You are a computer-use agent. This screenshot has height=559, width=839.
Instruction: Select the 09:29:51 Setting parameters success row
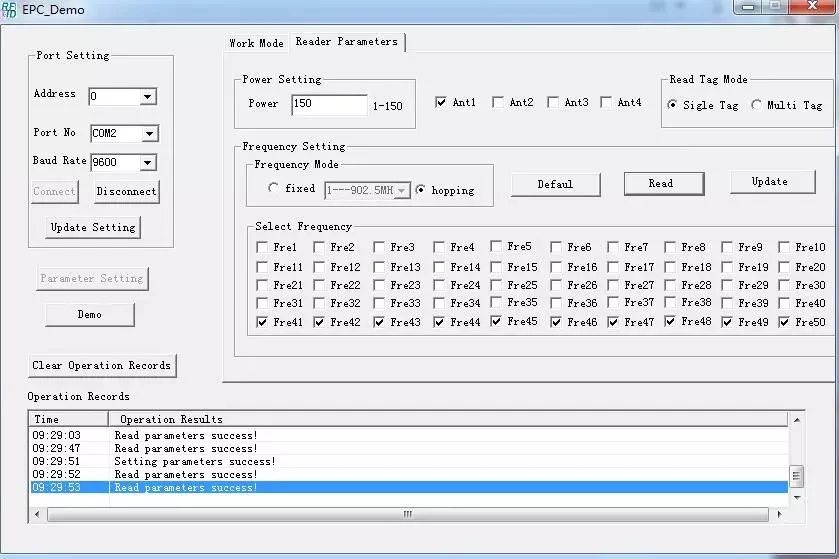194,462
